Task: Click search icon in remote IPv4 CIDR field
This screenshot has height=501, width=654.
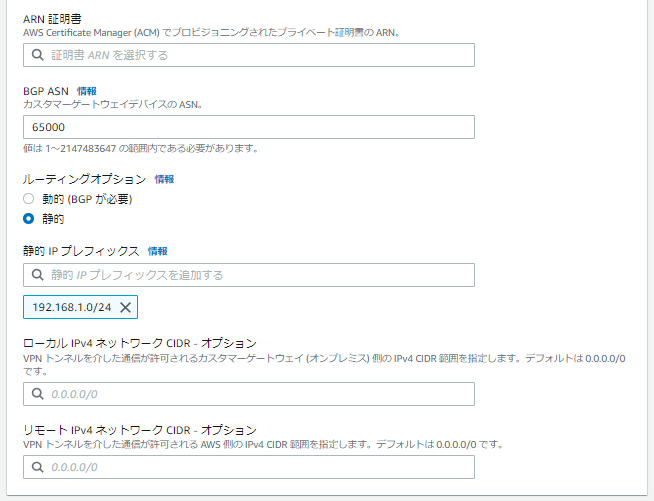Action: point(37,467)
